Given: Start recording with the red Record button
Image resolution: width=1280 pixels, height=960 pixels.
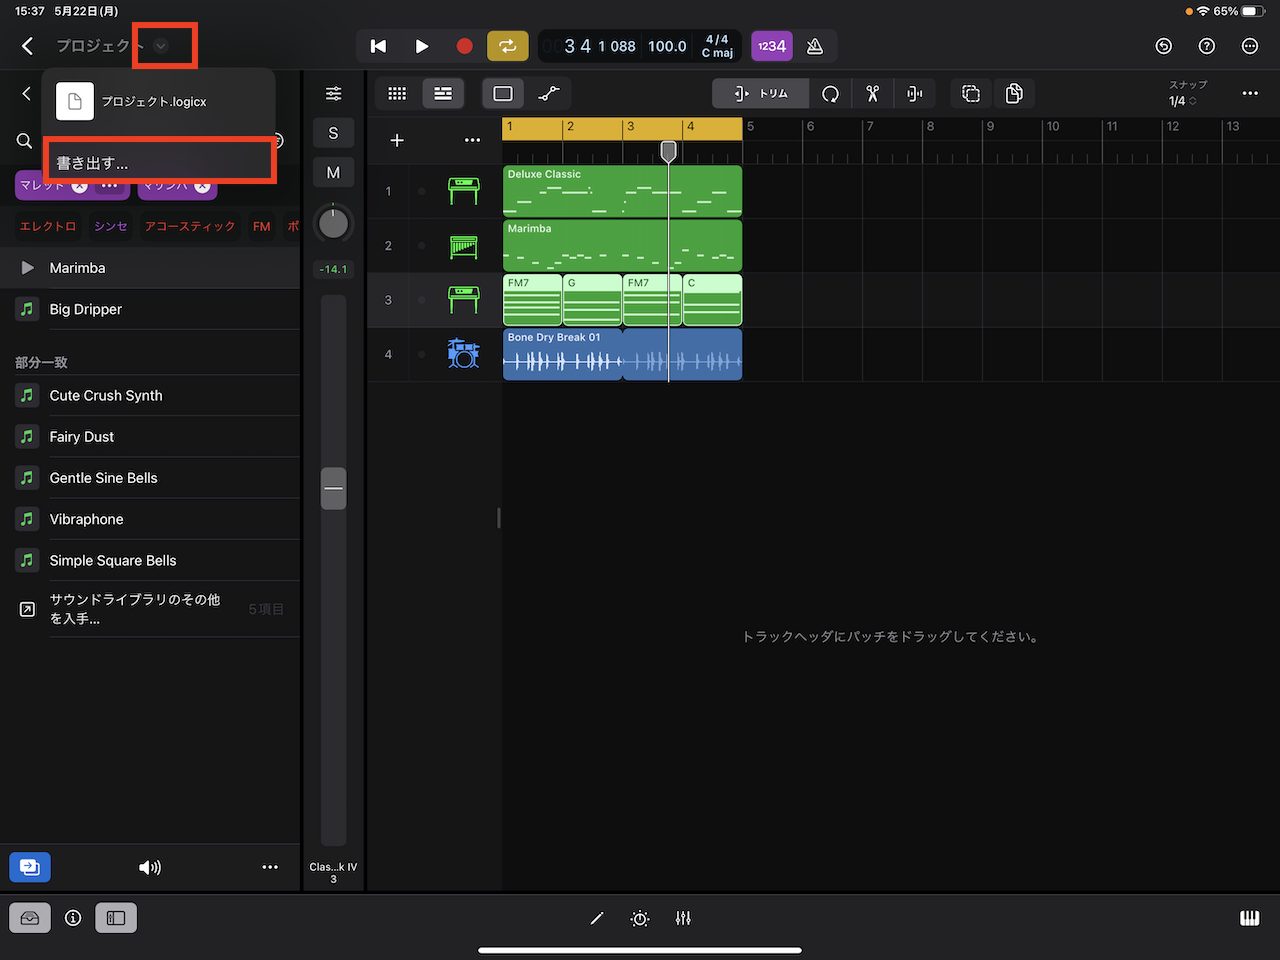Looking at the screenshot, I should pyautogui.click(x=464, y=46).
